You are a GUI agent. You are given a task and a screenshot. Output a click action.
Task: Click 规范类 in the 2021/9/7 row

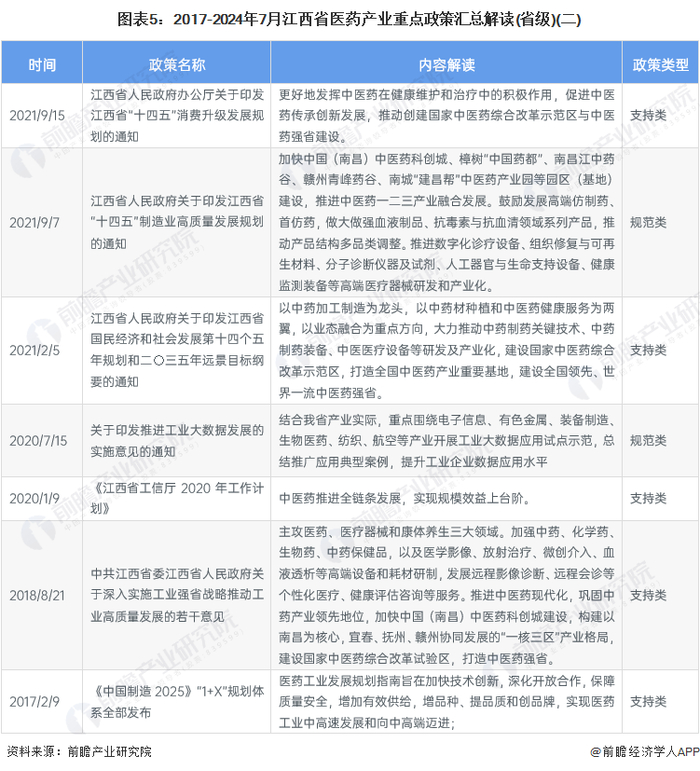(x=648, y=223)
